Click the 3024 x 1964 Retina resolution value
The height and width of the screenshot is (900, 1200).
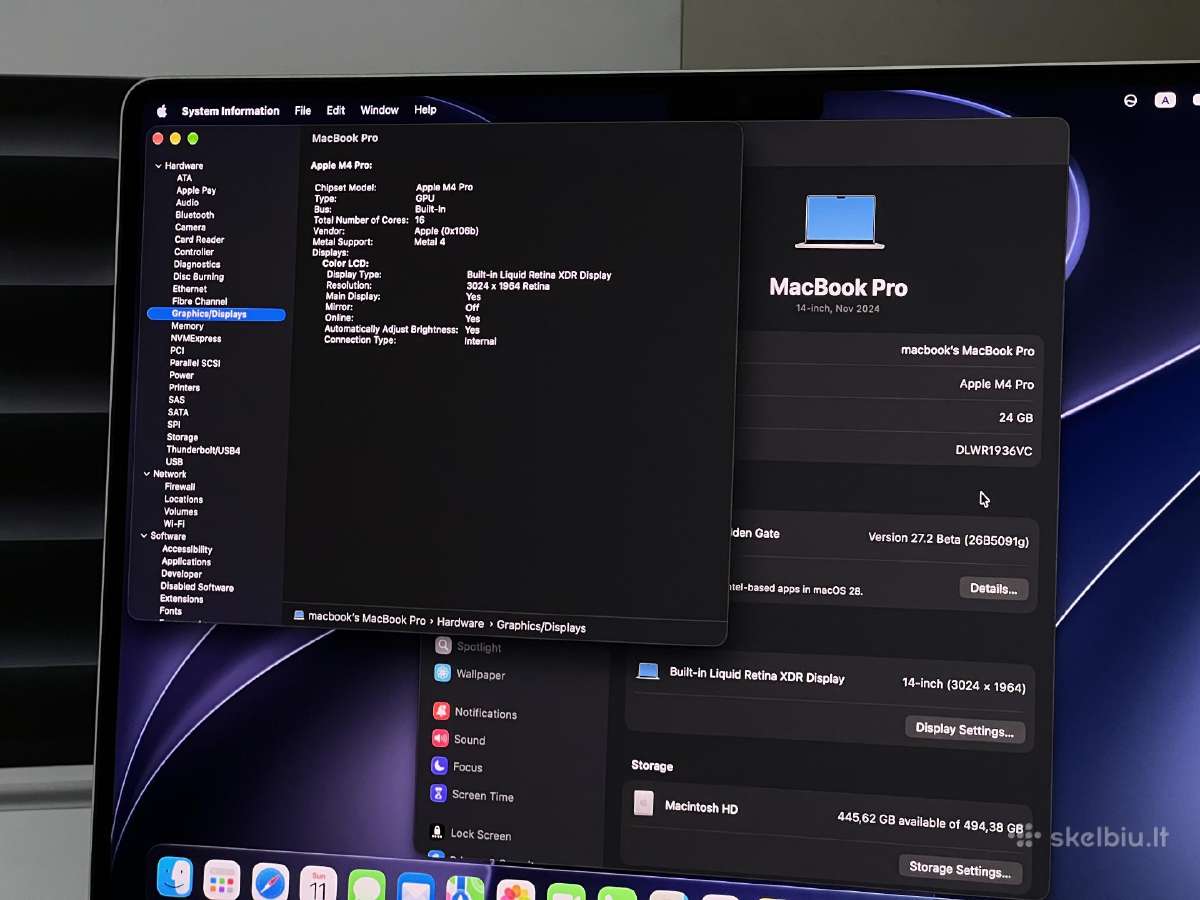click(x=508, y=286)
